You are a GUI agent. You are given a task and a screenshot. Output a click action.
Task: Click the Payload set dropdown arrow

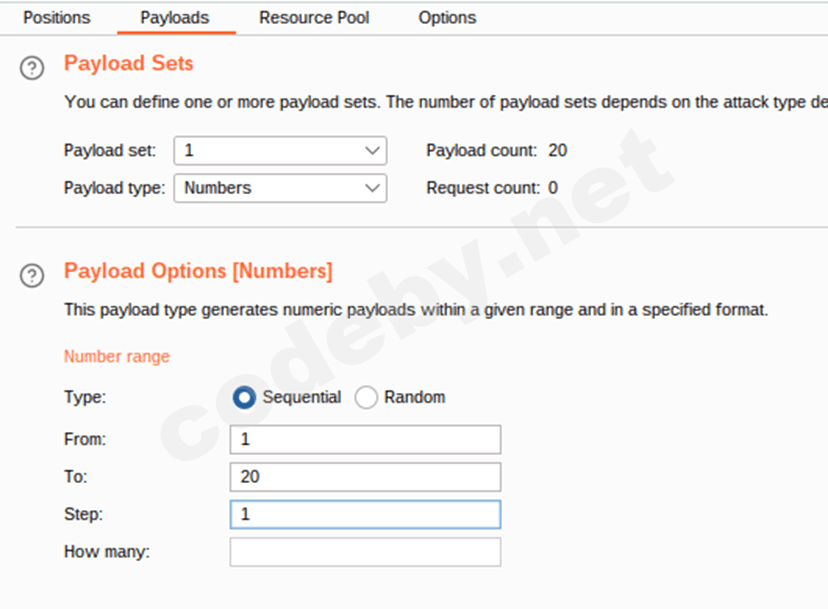[x=373, y=151]
